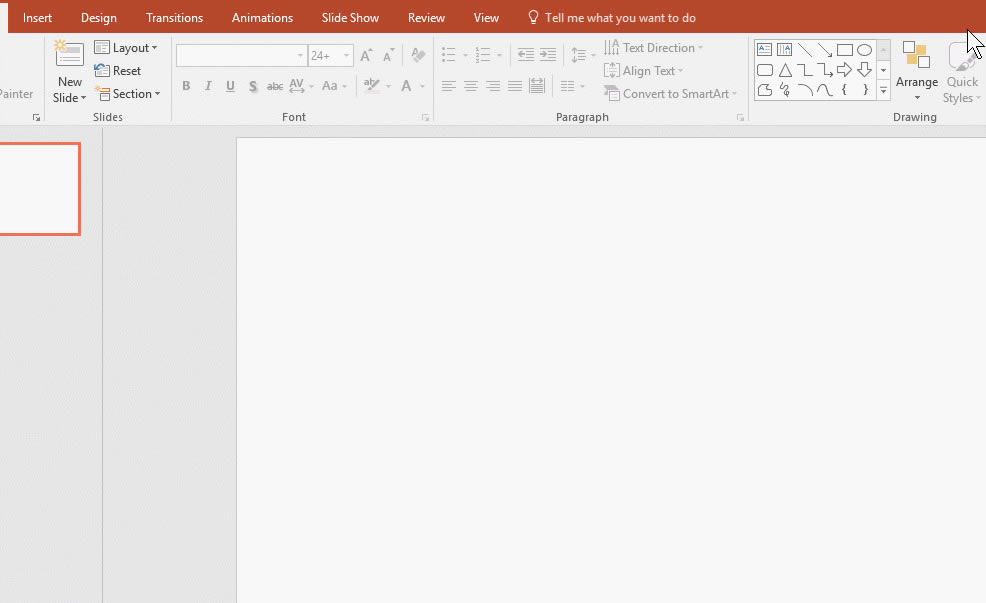Viewport: 986px width, 603px height.
Task: Open the Layout dropdown
Action: tap(126, 48)
